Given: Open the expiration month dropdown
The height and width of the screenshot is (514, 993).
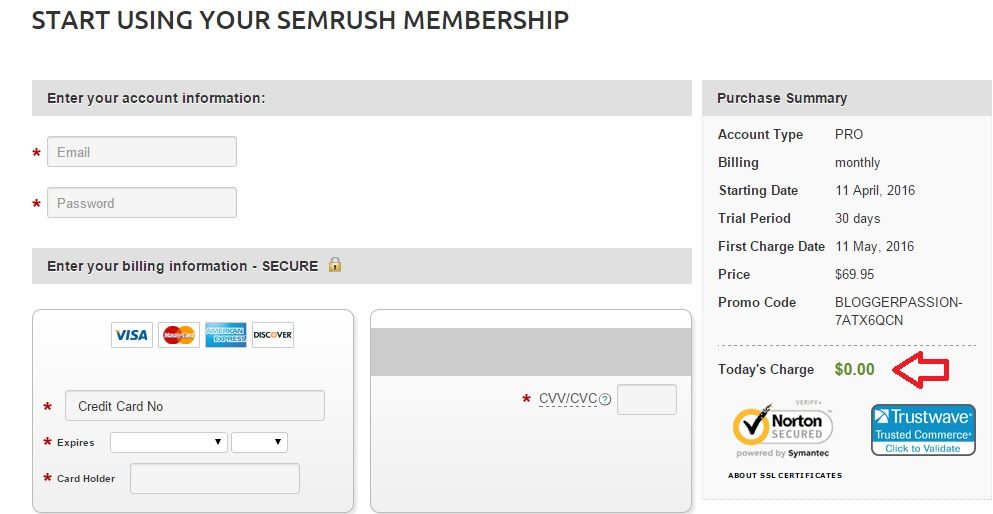Looking at the screenshot, I should 169,442.
